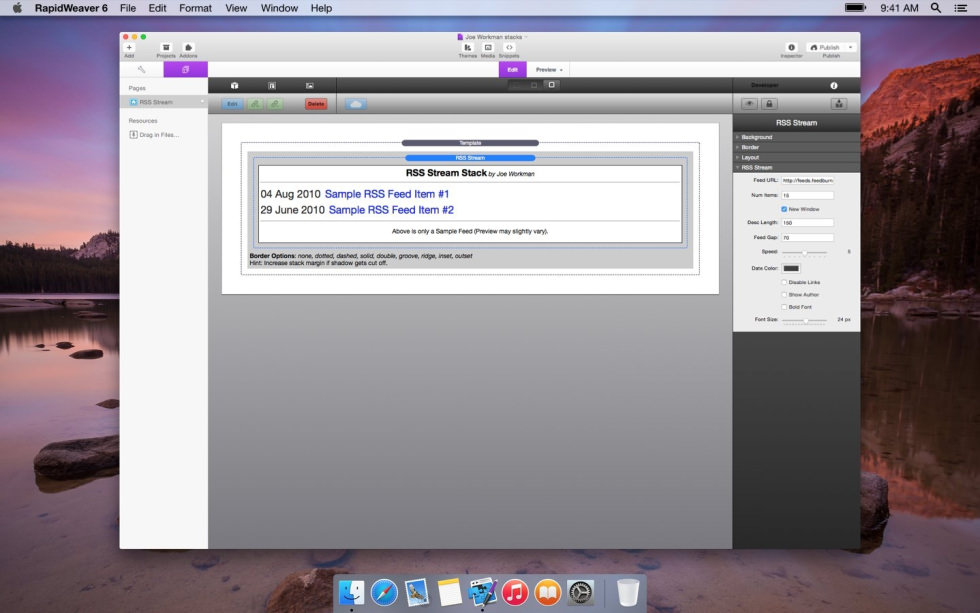Expand the Background section
This screenshot has width=980, height=613.
pyautogui.click(x=797, y=137)
